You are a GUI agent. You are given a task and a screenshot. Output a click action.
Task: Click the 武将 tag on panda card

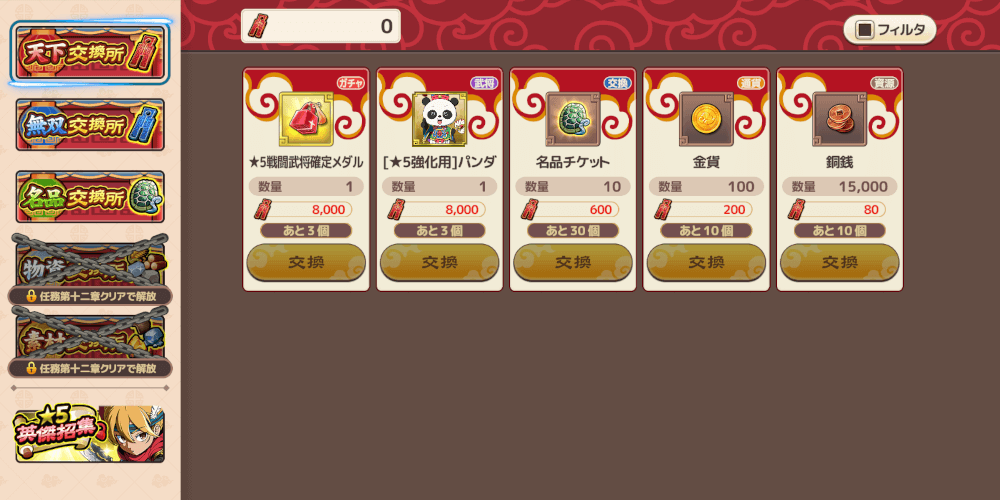coord(483,83)
